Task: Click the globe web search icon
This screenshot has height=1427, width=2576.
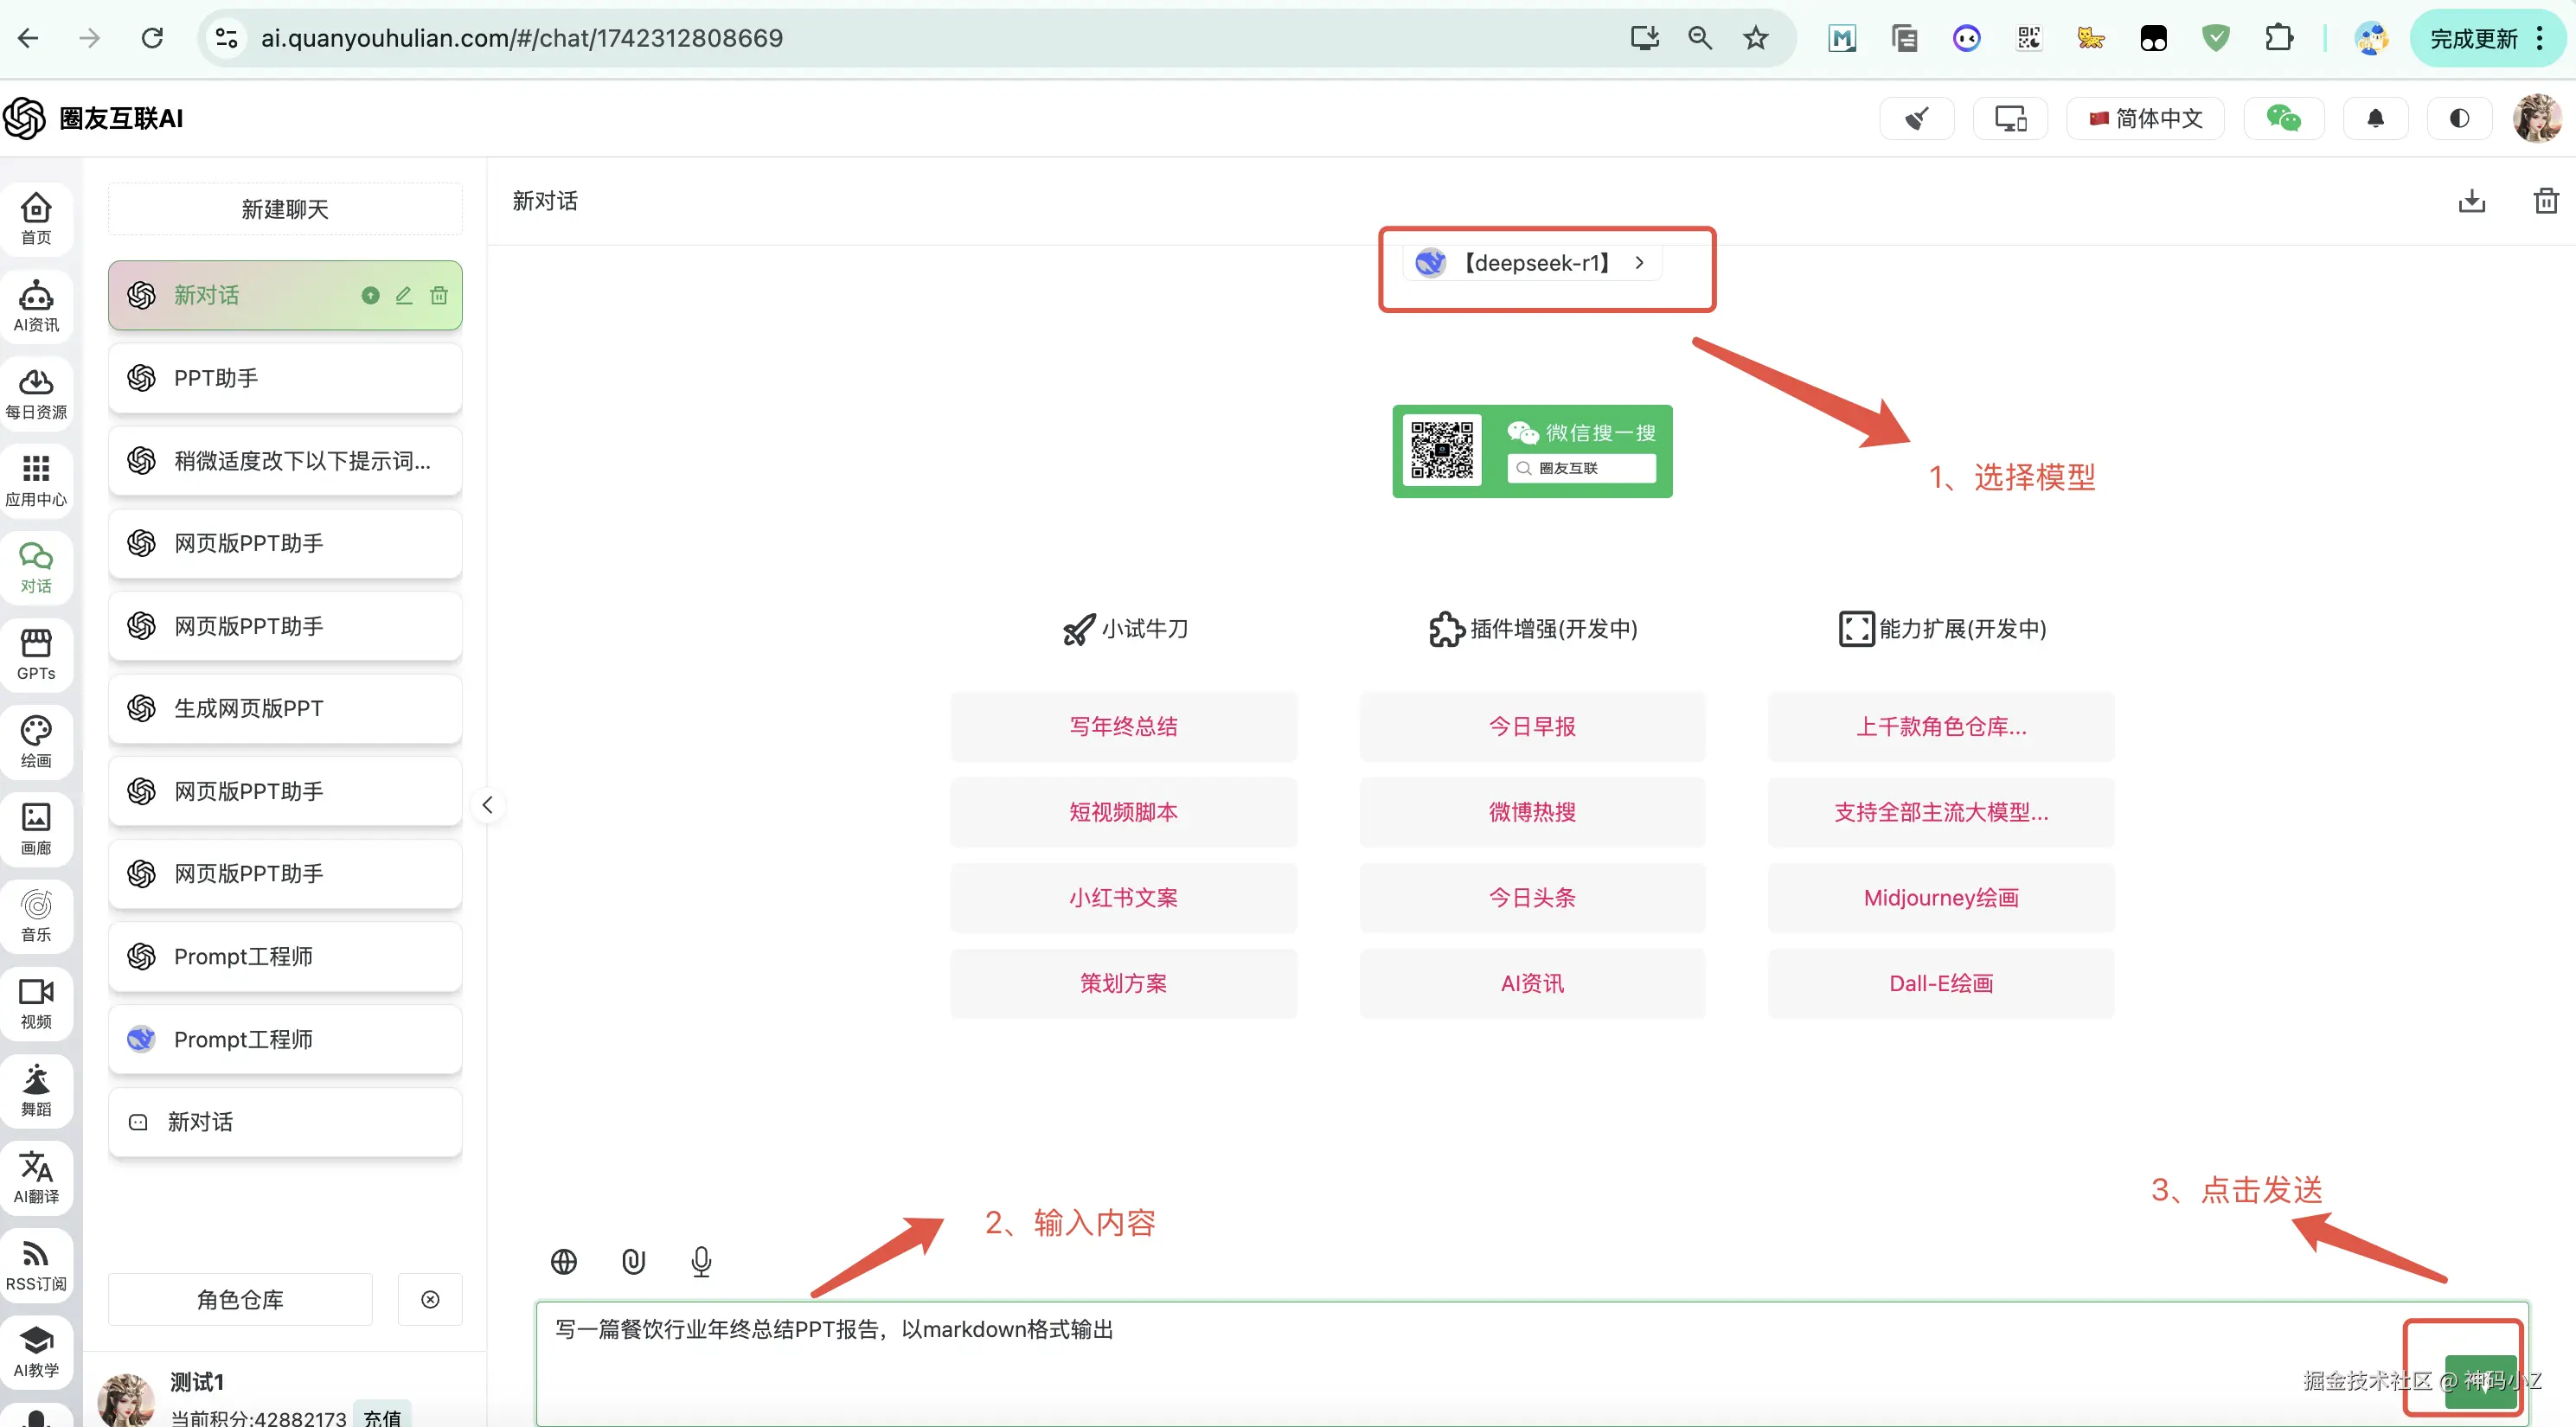Action: tap(564, 1261)
